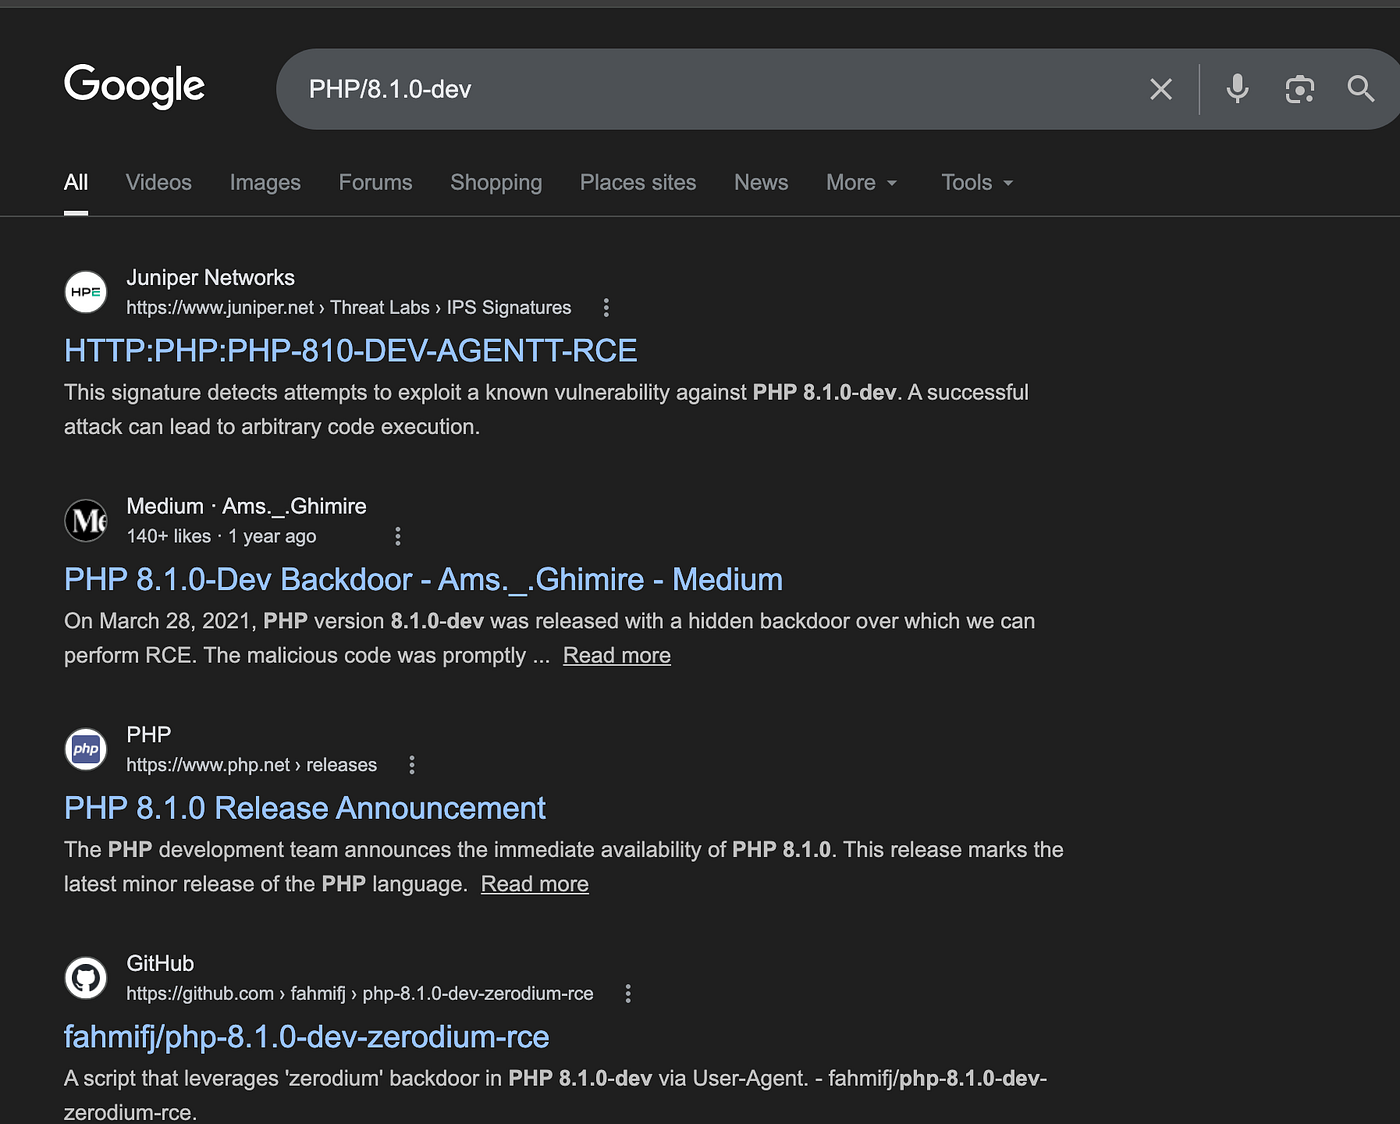Start voice search with microphone icon
Screen dimensions: 1400x1124
tap(1237, 89)
